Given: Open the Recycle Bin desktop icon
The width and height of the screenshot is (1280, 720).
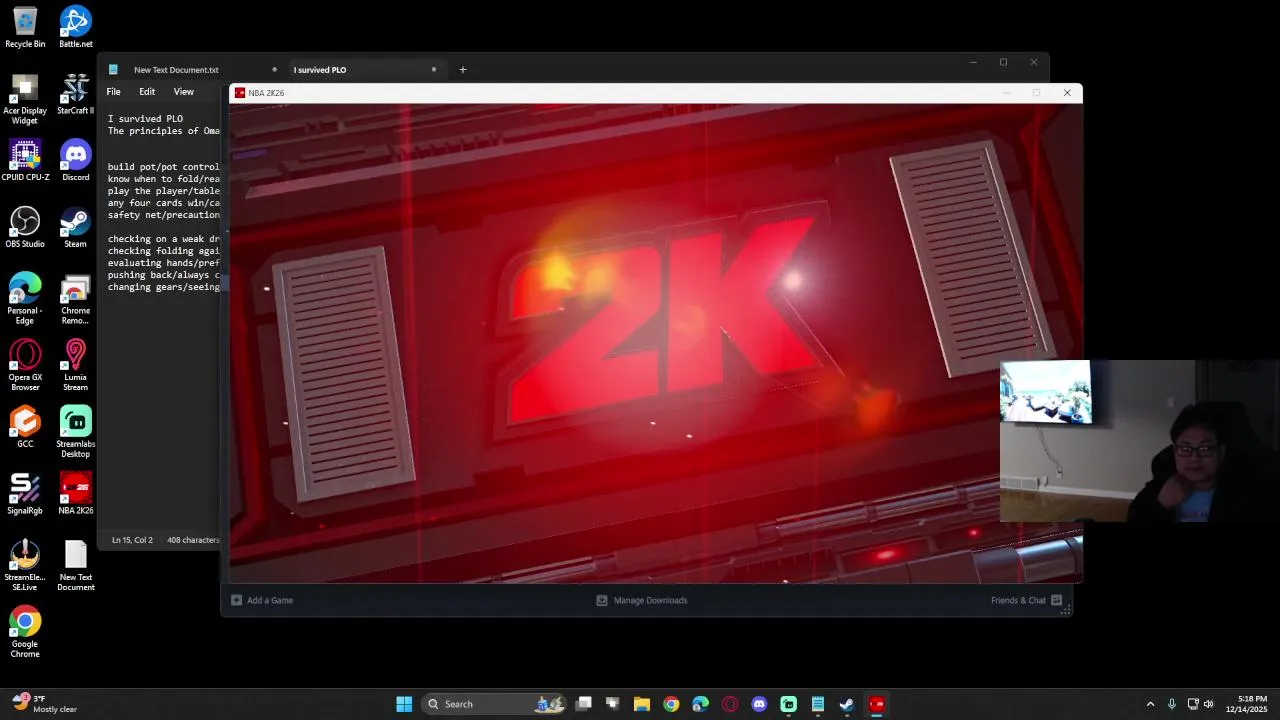Looking at the screenshot, I should pyautogui.click(x=25, y=27).
